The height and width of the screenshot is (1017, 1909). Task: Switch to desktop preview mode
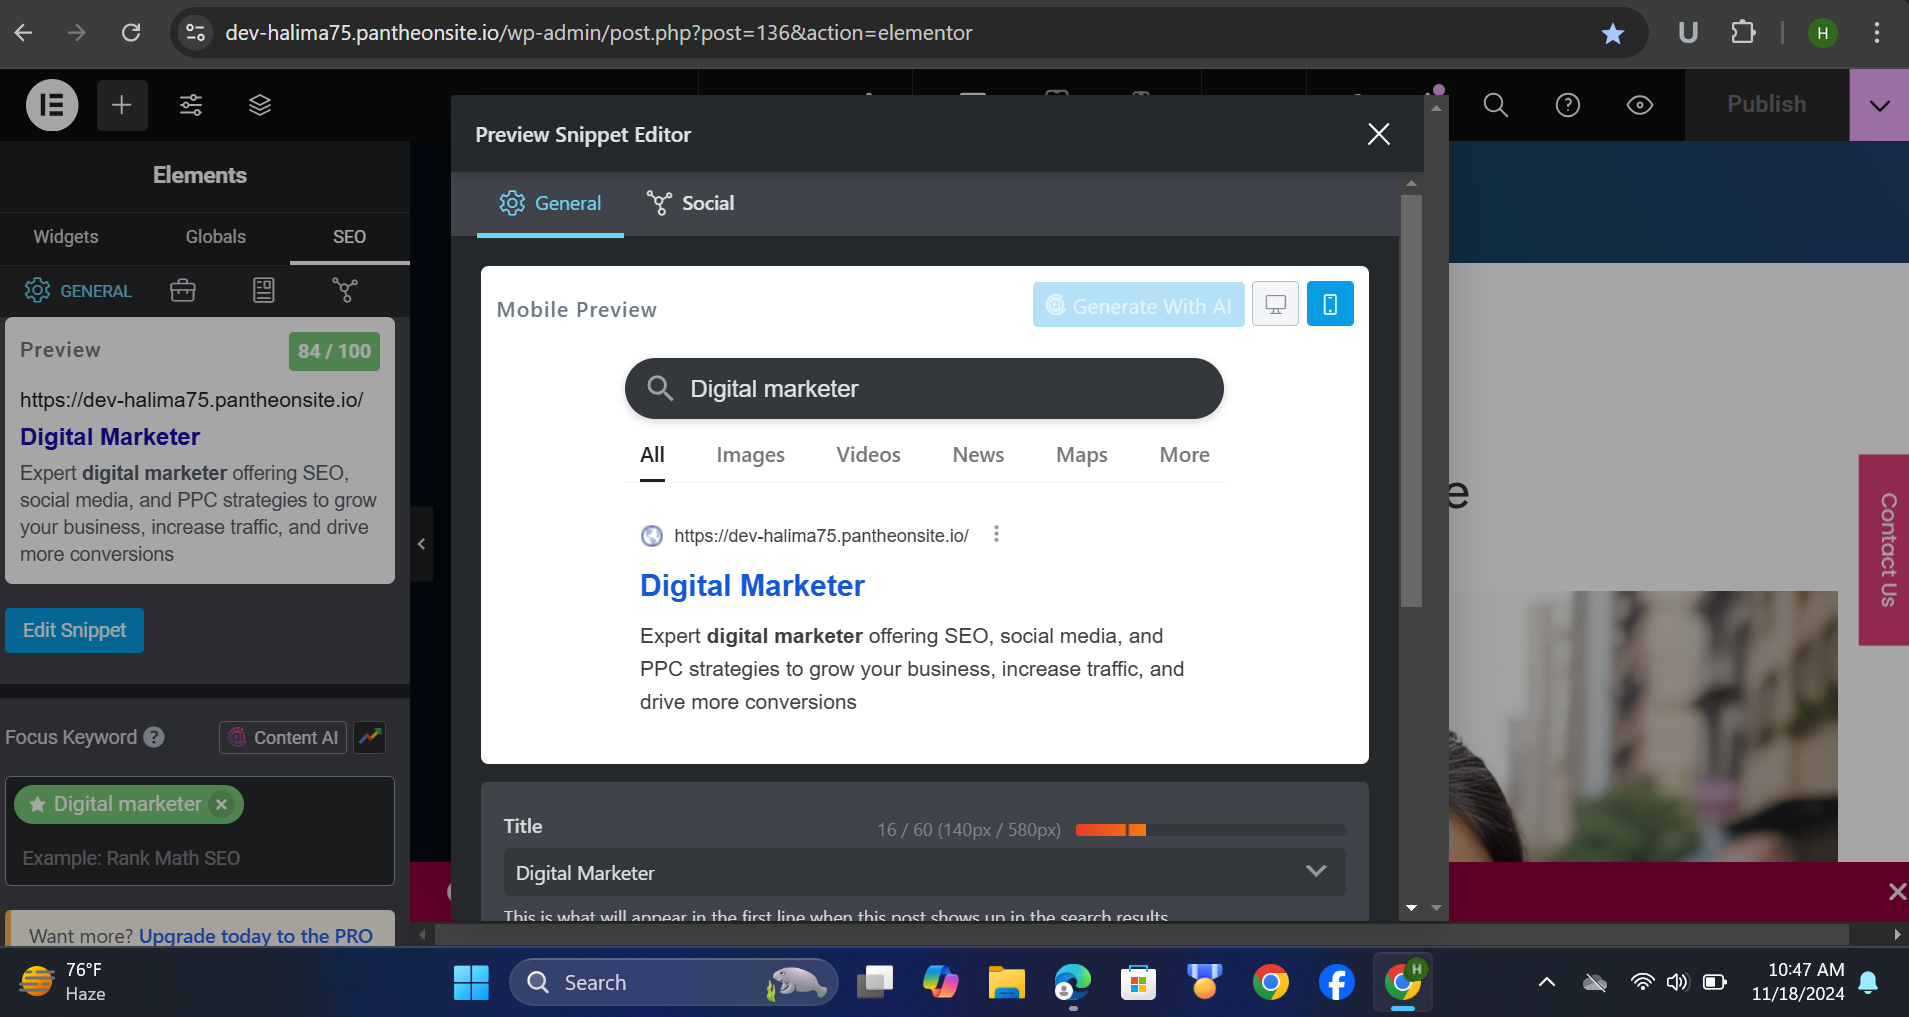[x=1275, y=305]
